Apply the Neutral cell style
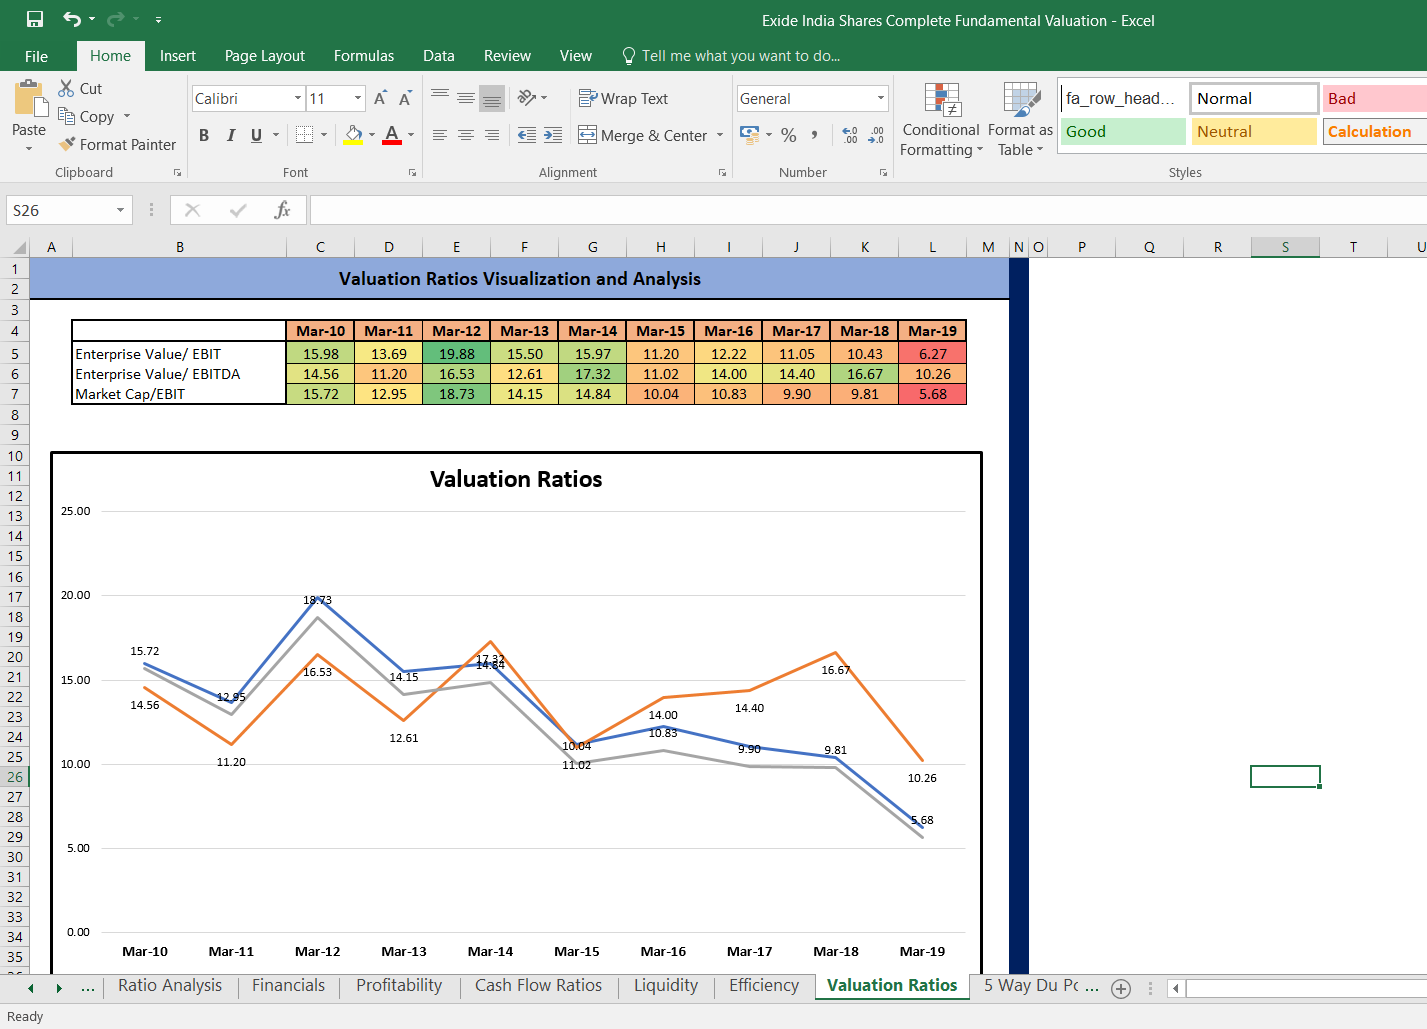Image resolution: width=1427 pixels, height=1029 pixels. pos(1254,132)
